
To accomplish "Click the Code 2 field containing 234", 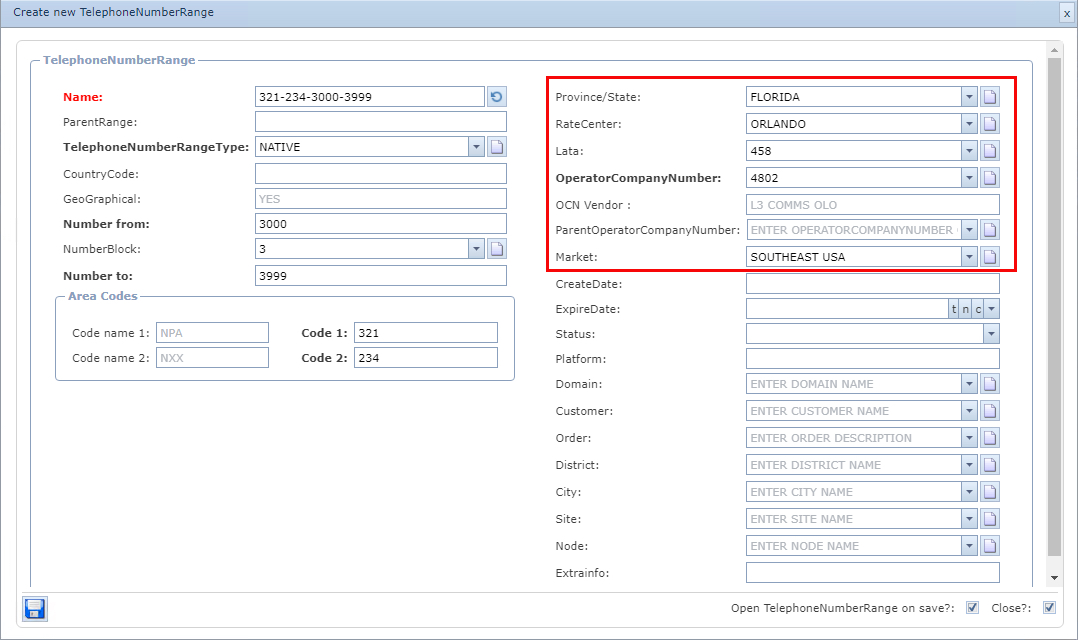I will [426, 357].
